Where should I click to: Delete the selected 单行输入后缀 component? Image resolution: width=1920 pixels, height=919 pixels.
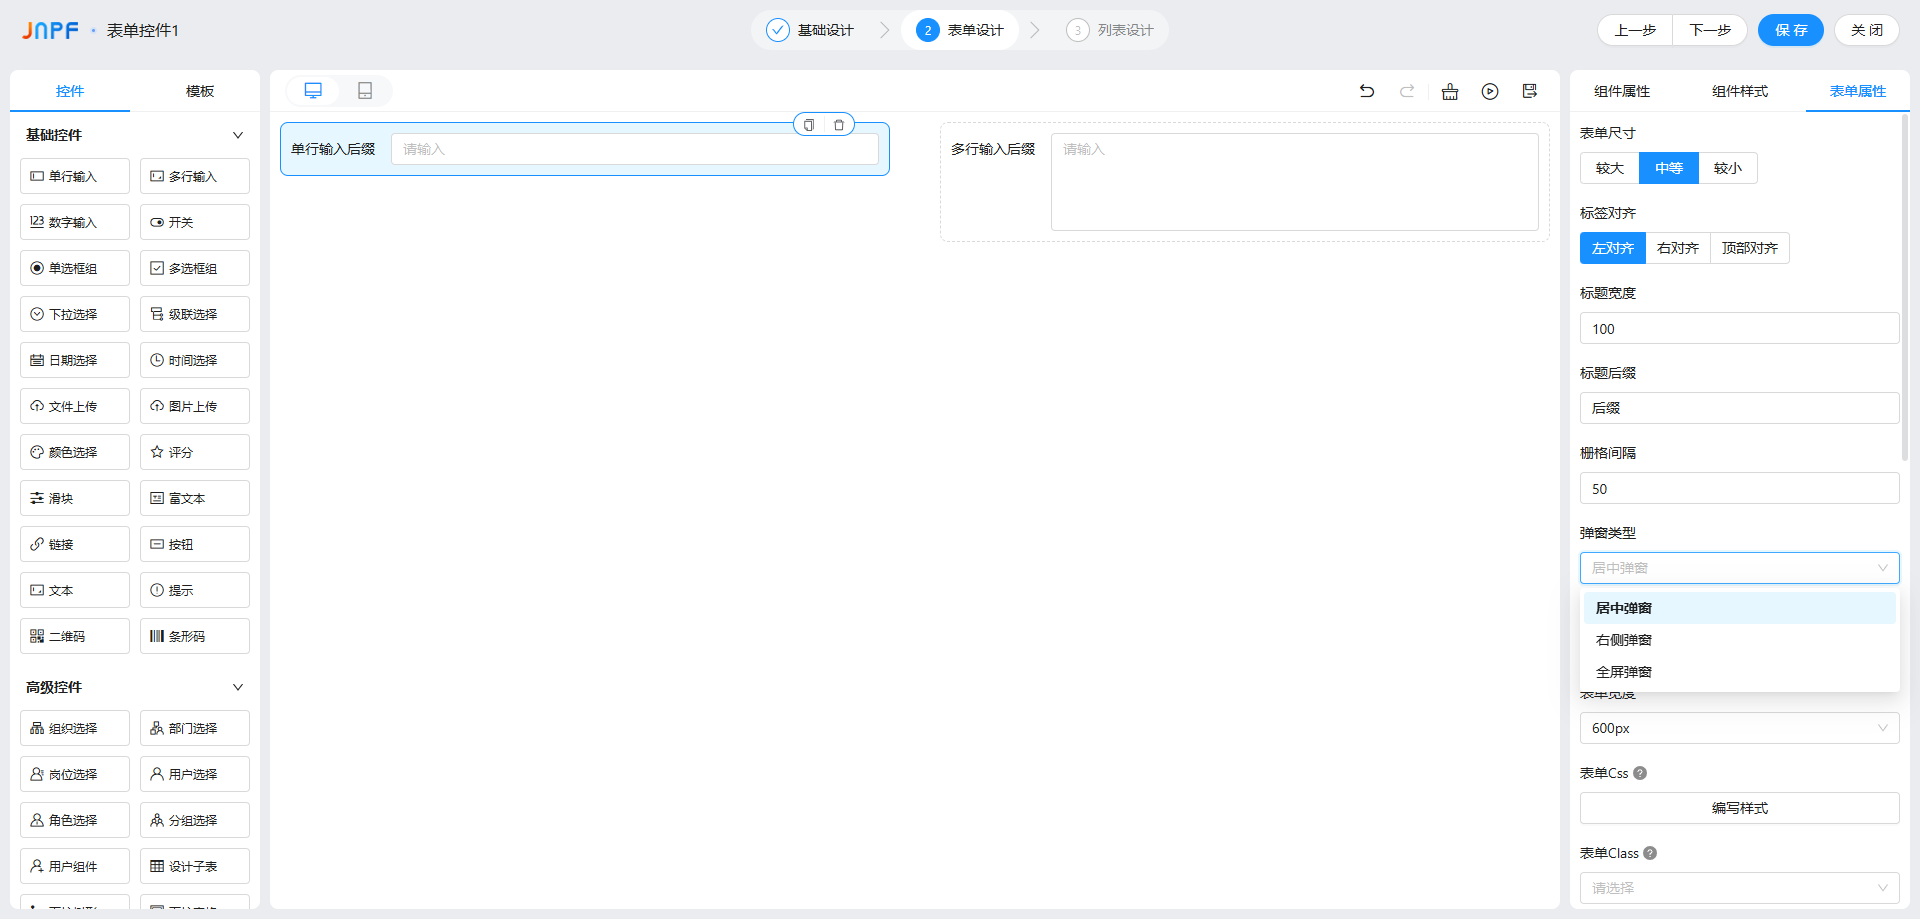839,125
